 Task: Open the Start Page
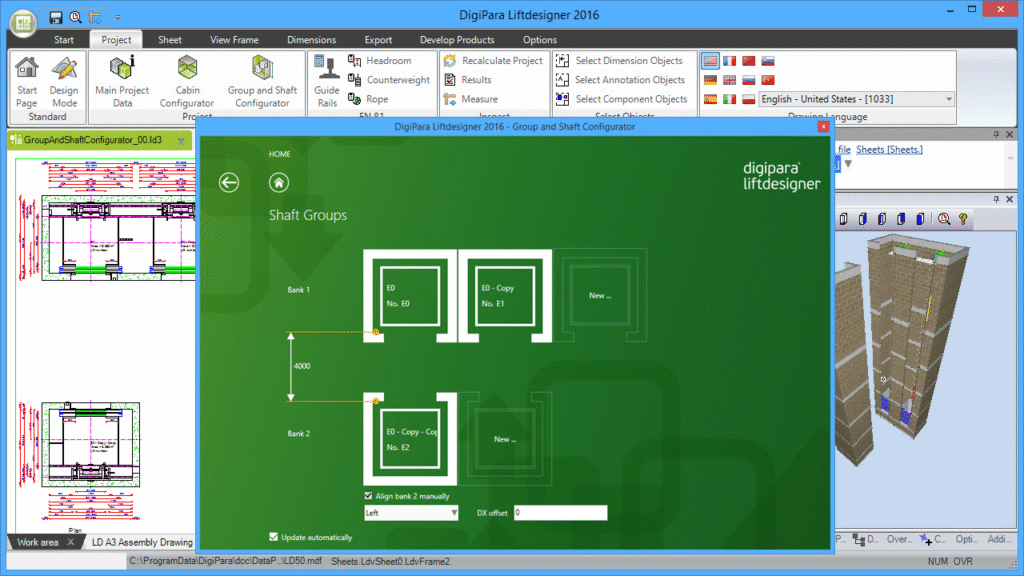27,82
